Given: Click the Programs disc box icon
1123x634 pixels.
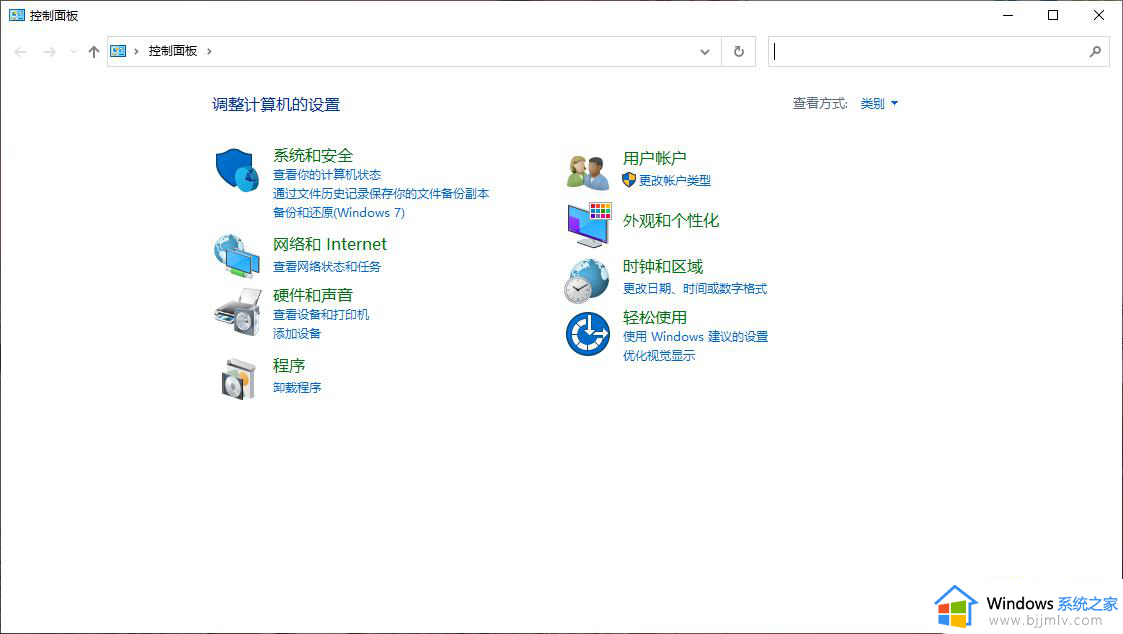Looking at the screenshot, I should (x=238, y=378).
